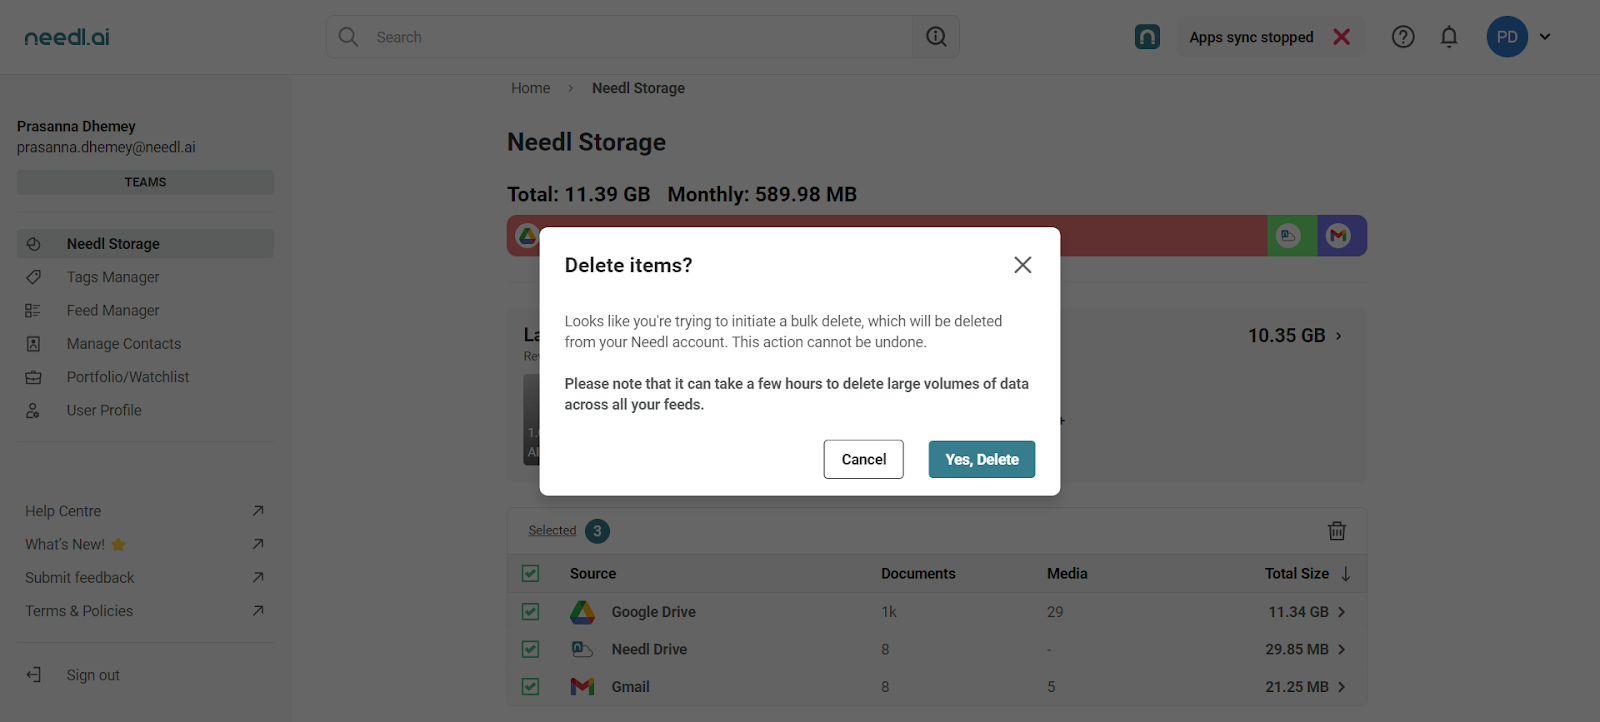Expand the Google Drive 11.34 GB chevron
1600x722 pixels.
pyautogui.click(x=1342, y=612)
